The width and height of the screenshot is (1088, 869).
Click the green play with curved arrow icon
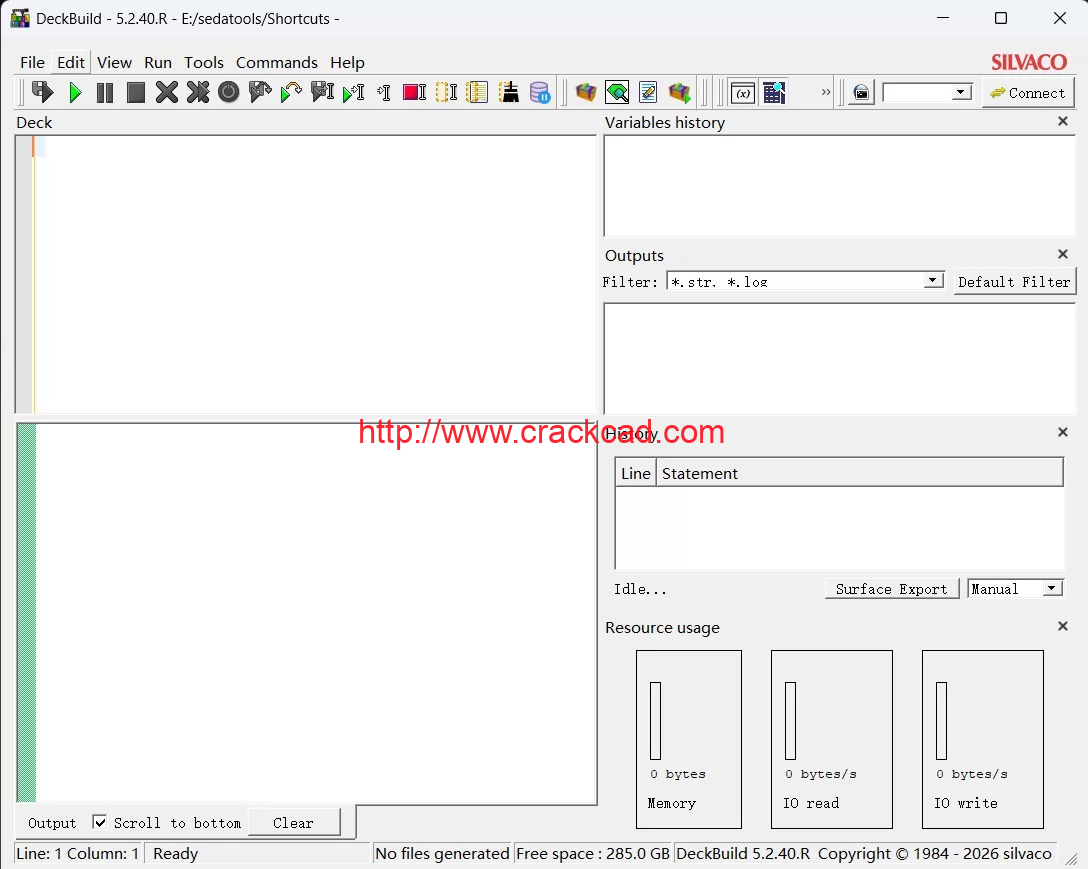291,92
